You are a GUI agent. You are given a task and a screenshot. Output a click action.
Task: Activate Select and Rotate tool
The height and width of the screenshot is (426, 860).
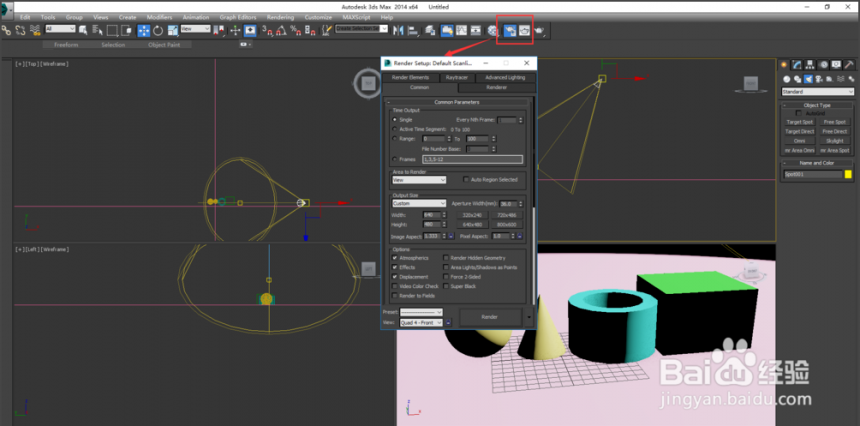pyautogui.click(x=158, y=30)
